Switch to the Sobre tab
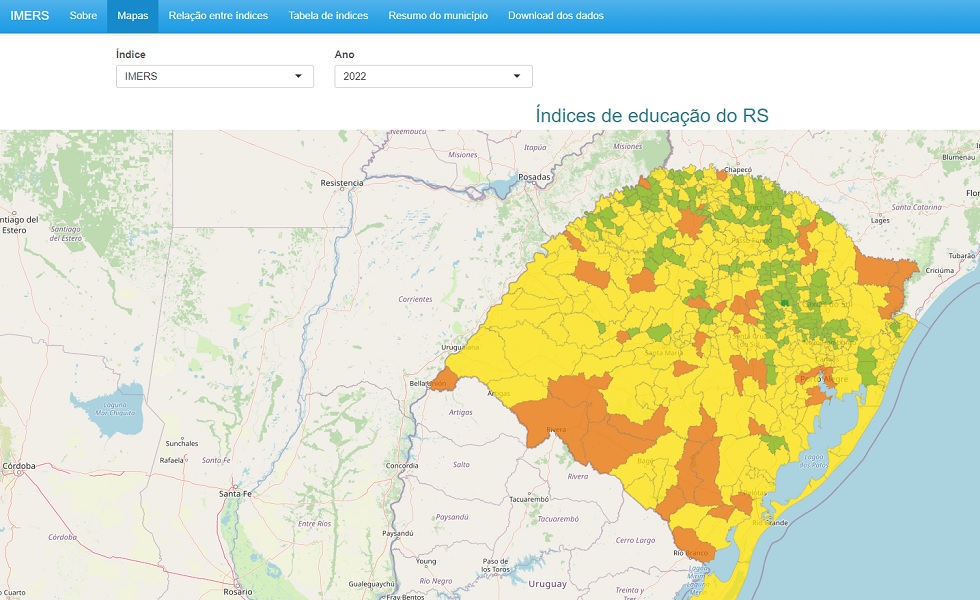980x600 pixels. (x=84, y=16)
